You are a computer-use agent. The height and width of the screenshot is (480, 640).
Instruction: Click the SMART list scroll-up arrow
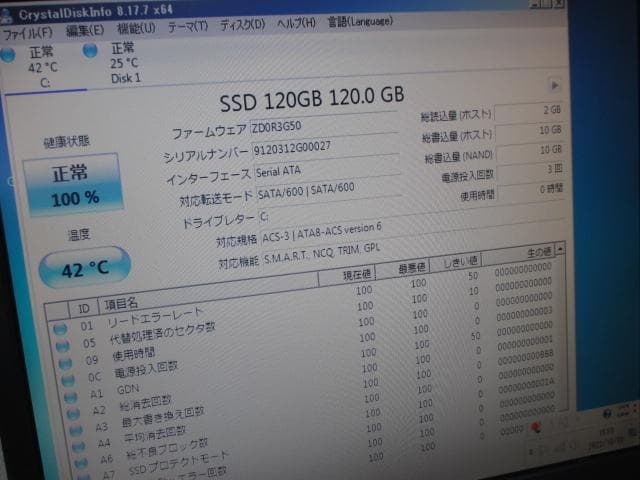click(560, 248)
